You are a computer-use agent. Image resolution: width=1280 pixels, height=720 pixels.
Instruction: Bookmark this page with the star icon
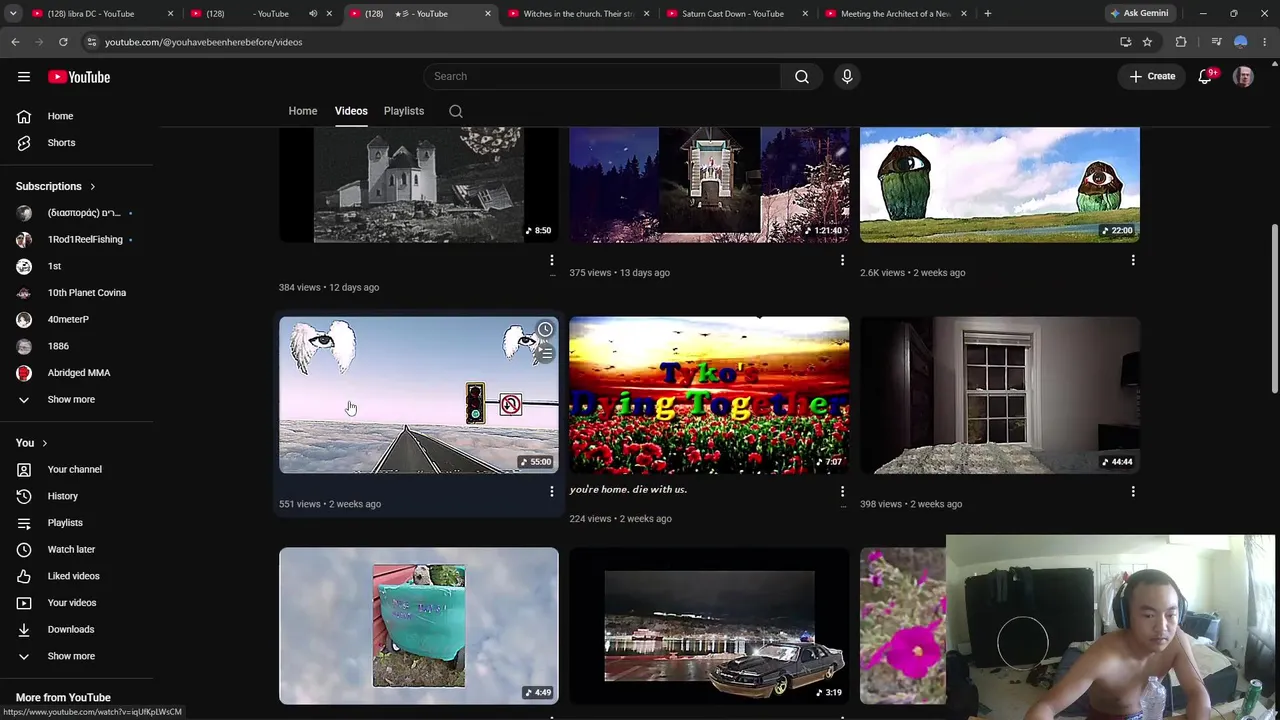coord(1147,42)
